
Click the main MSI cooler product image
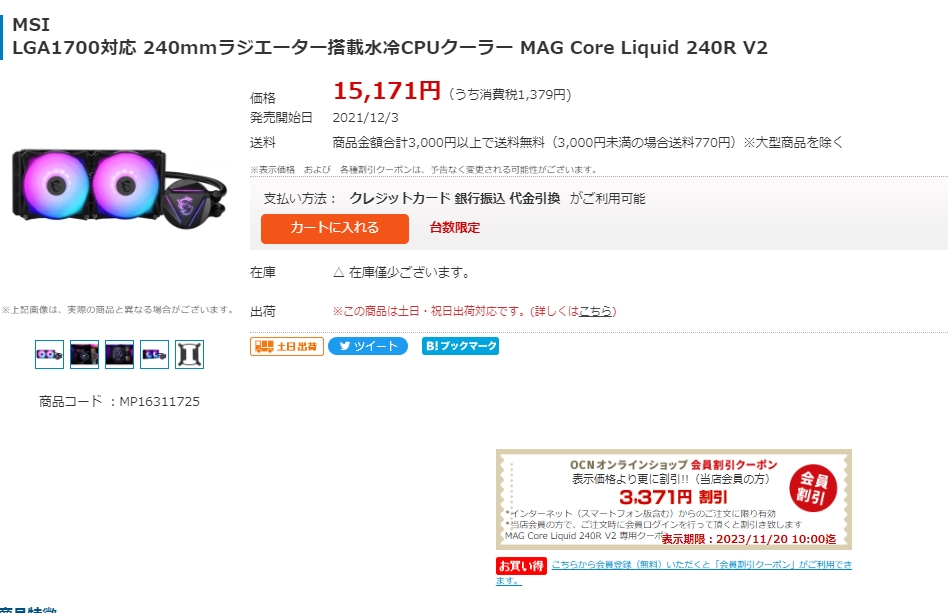tap(120, 187)
